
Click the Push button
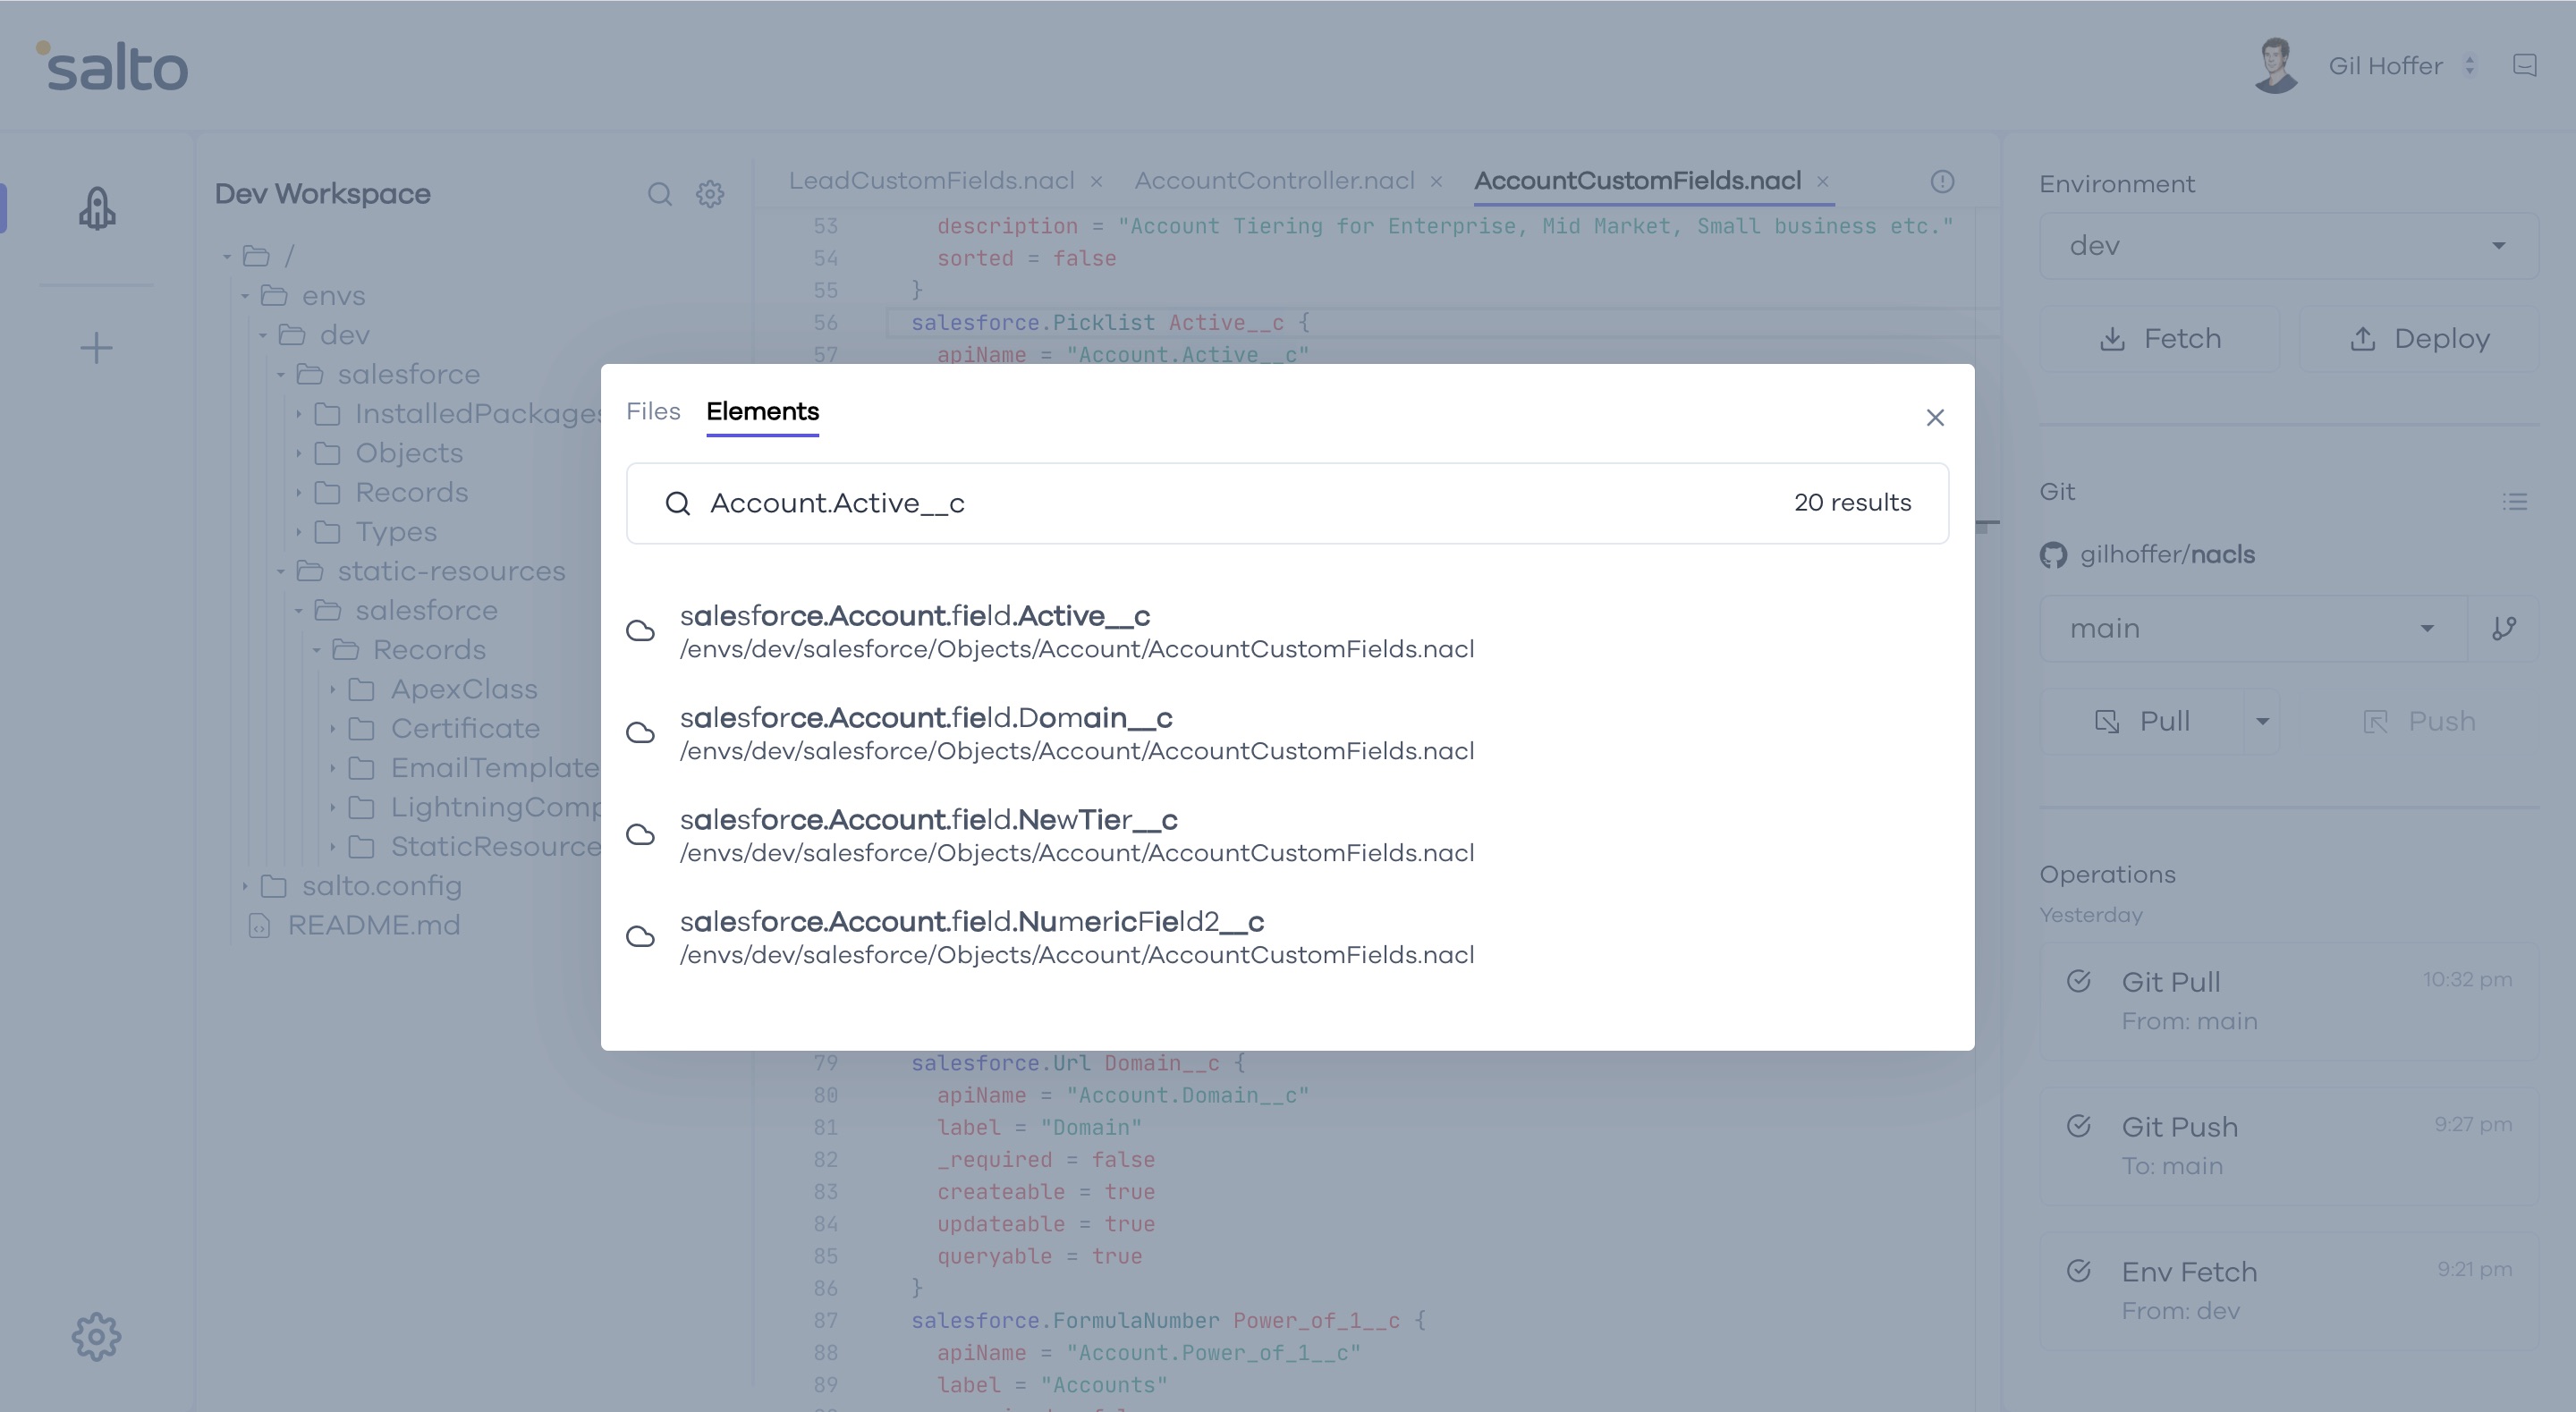tap(2419, 721)
